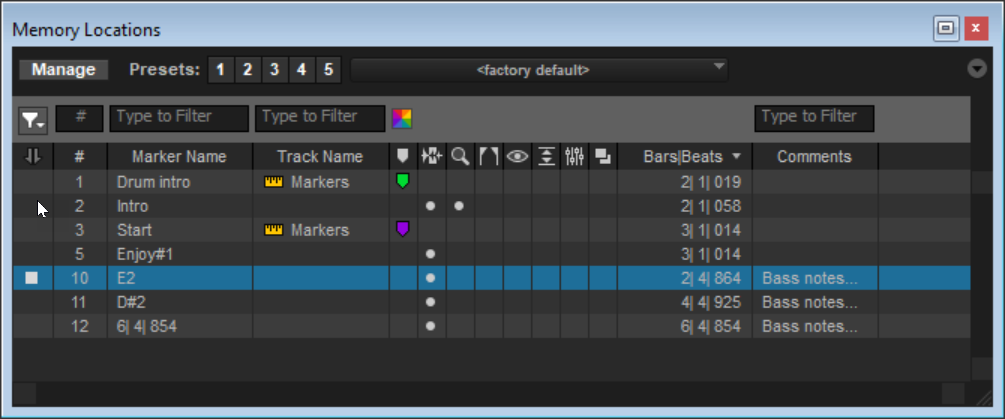The image size is (1005, 419).
Task: Open the filter funnel dropdown menu
Action: [x=33, y=120]
